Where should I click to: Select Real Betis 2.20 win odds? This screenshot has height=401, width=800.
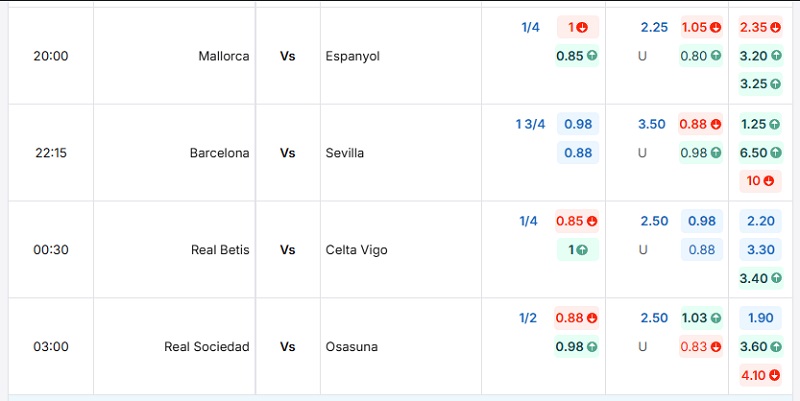[760, 222]
